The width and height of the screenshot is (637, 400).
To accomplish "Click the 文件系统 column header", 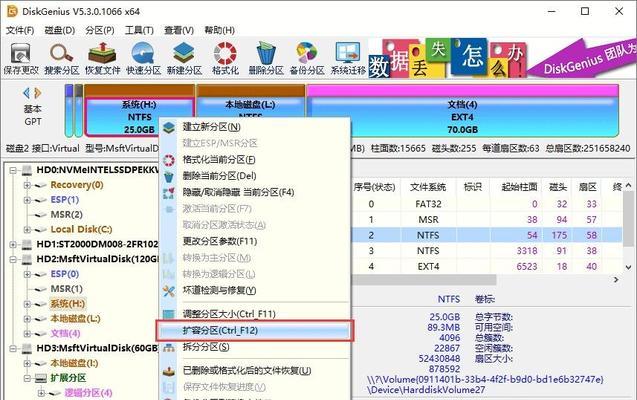I will coord(428,187).
